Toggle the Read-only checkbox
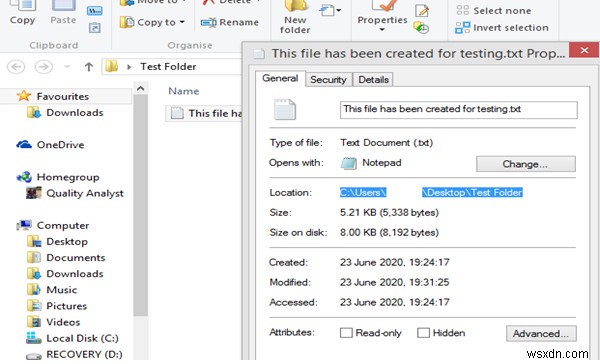600x364 pixels. pyautogui.click(x=346, y=333)
